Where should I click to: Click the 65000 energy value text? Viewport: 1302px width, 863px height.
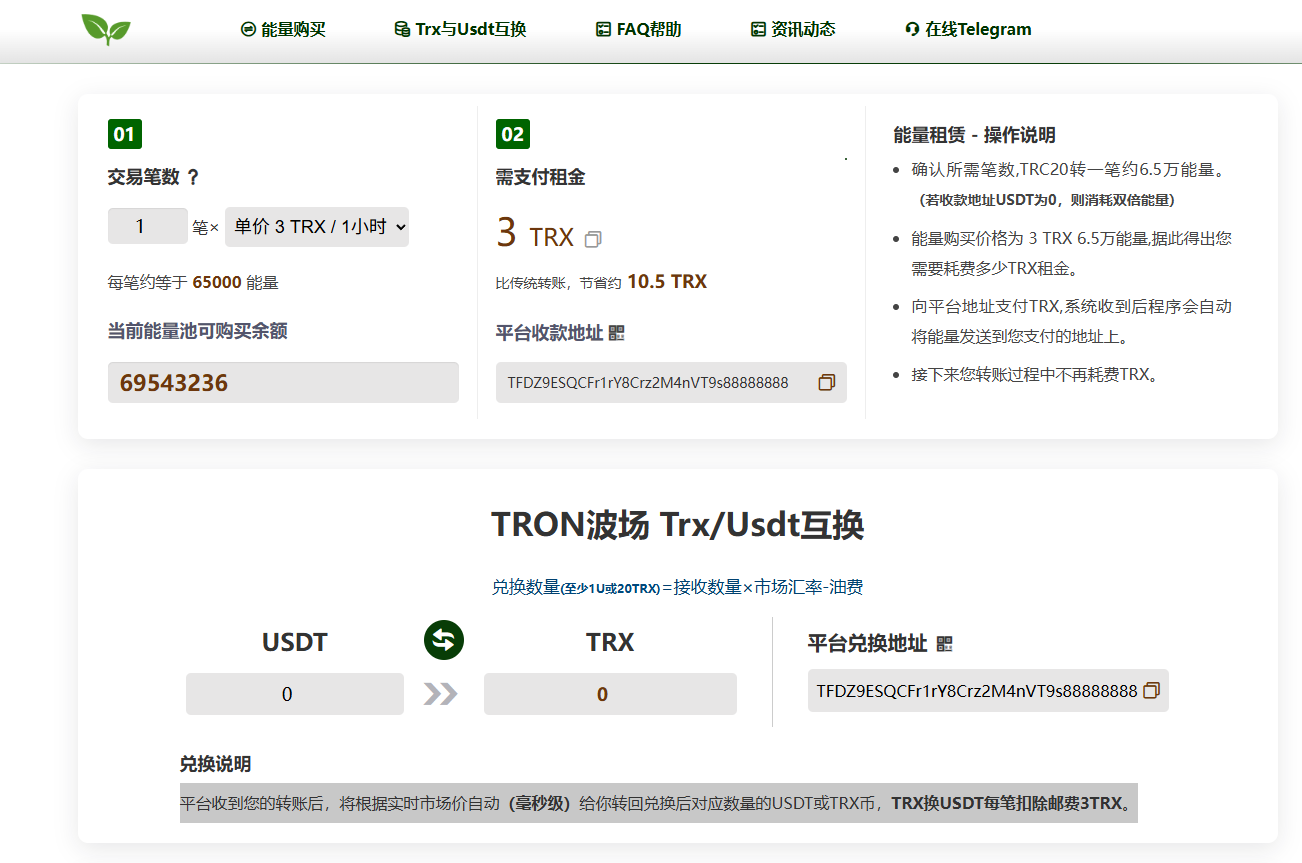(x=217, y=283)
